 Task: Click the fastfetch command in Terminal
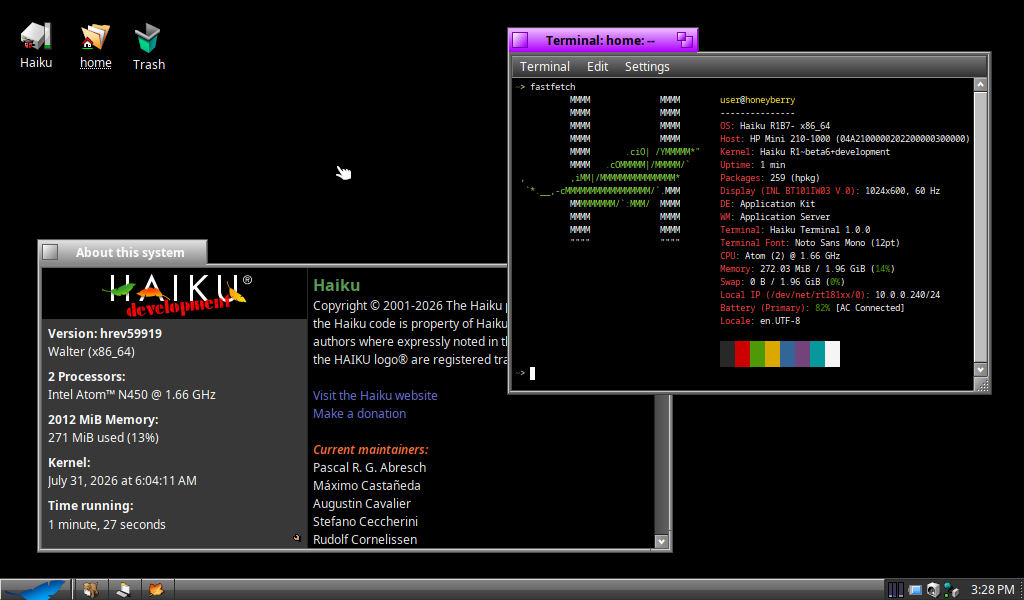point(552,87)
